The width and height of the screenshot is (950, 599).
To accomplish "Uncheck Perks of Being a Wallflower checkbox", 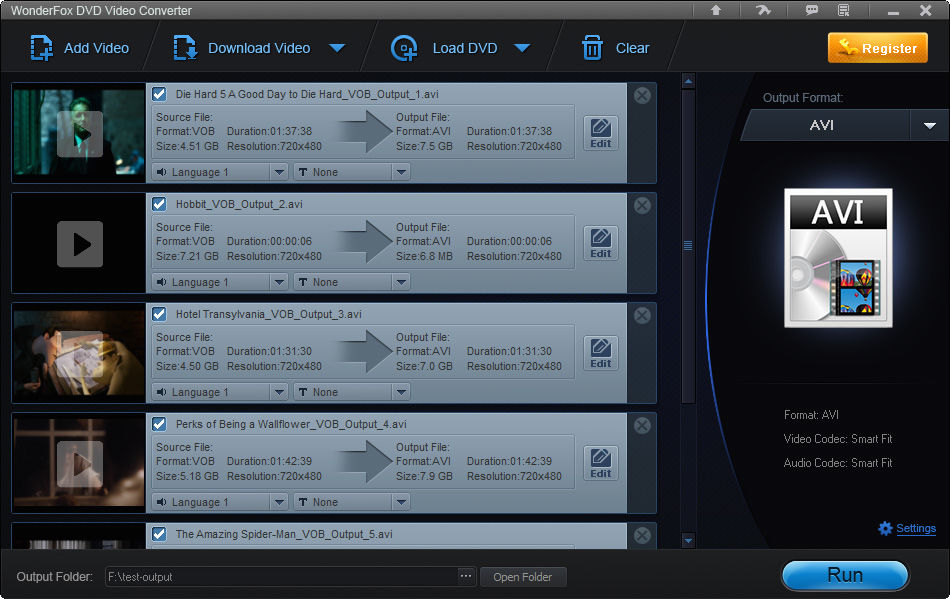I will 159,424.
